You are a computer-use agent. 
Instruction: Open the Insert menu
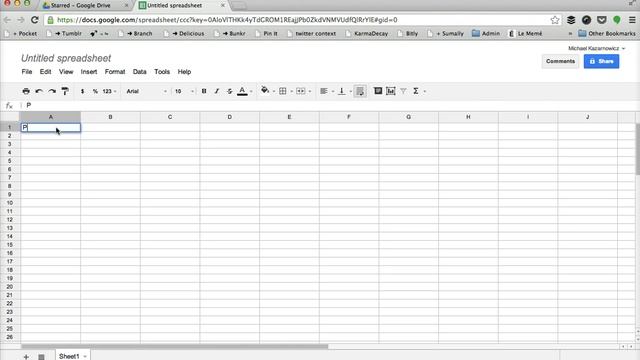tap(89, 72)
